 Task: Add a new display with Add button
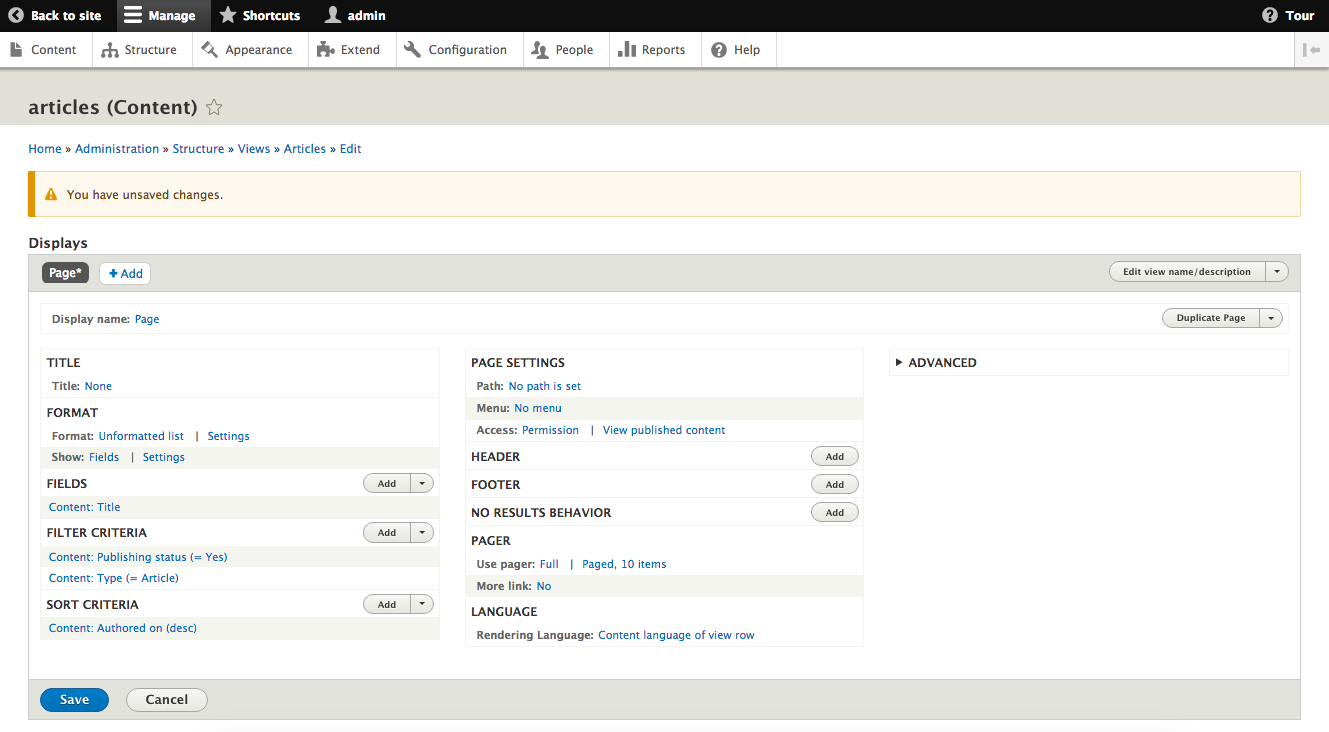[125, 273]
